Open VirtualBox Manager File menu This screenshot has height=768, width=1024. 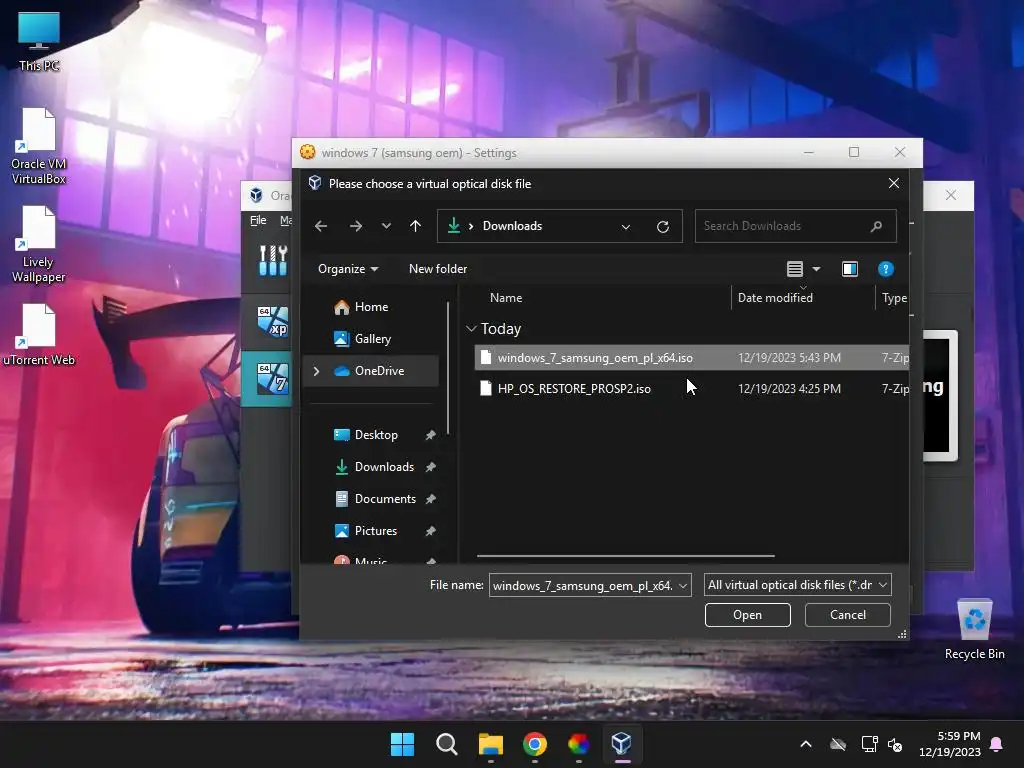coord(258,220)
